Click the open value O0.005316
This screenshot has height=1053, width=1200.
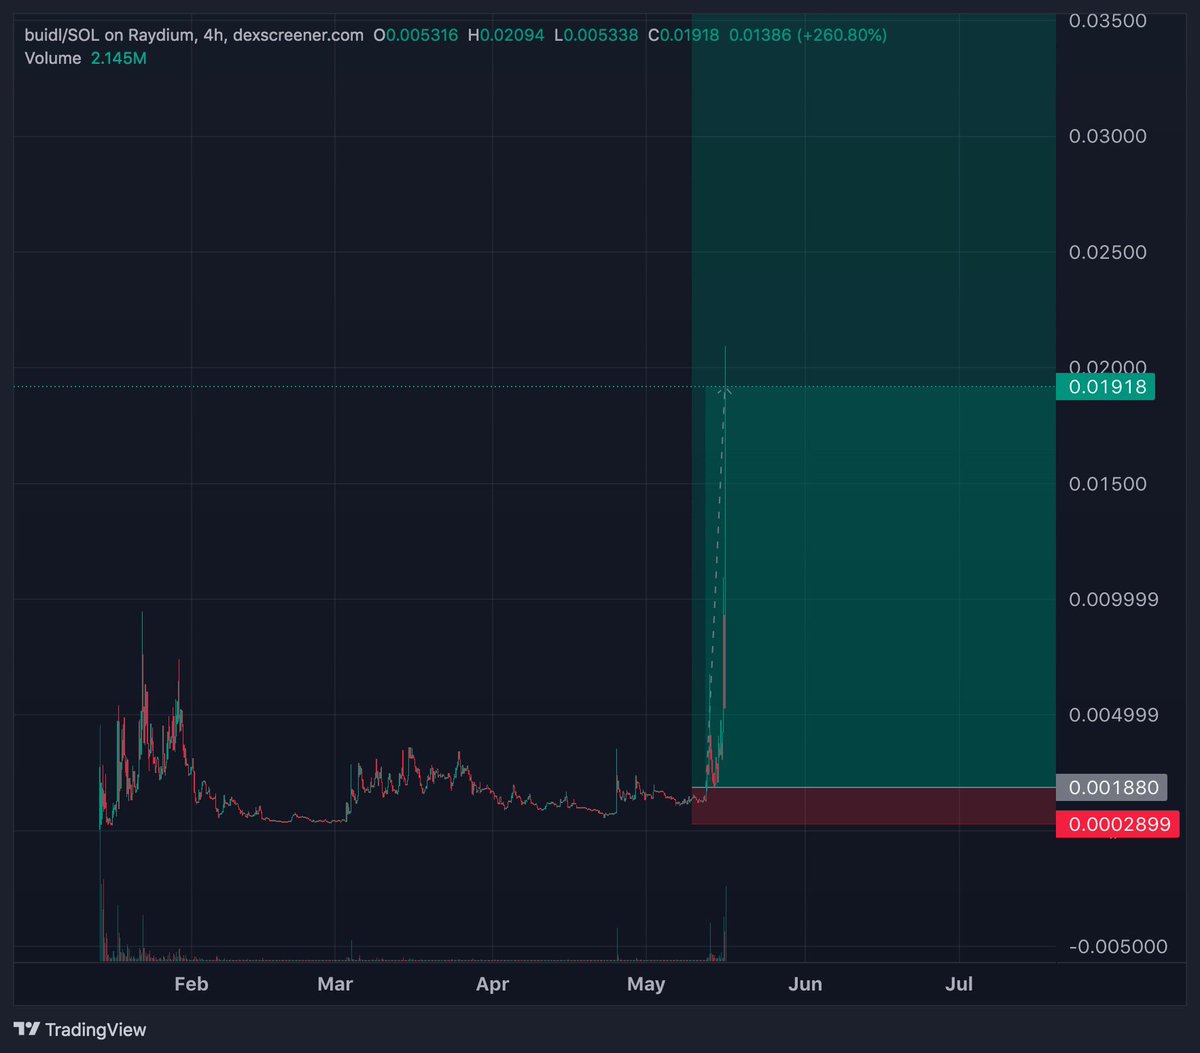point(416,35)
